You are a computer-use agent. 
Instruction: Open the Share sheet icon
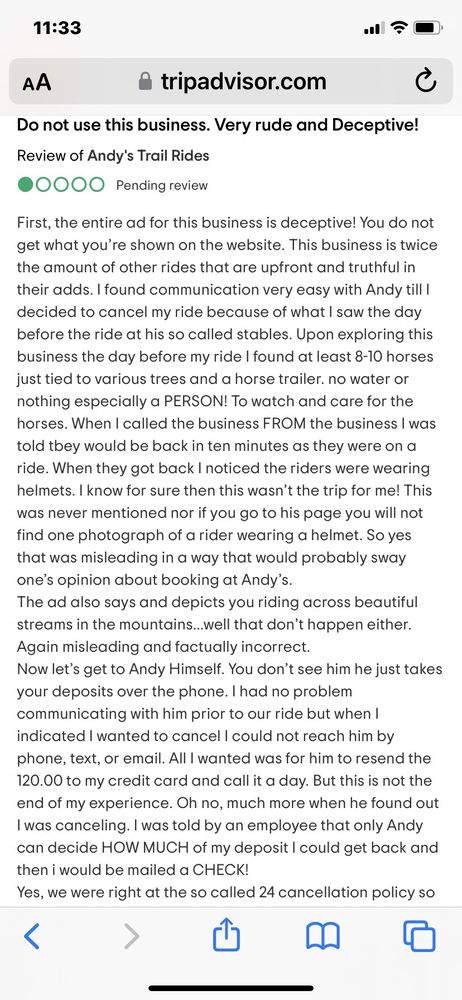(227, 934)
